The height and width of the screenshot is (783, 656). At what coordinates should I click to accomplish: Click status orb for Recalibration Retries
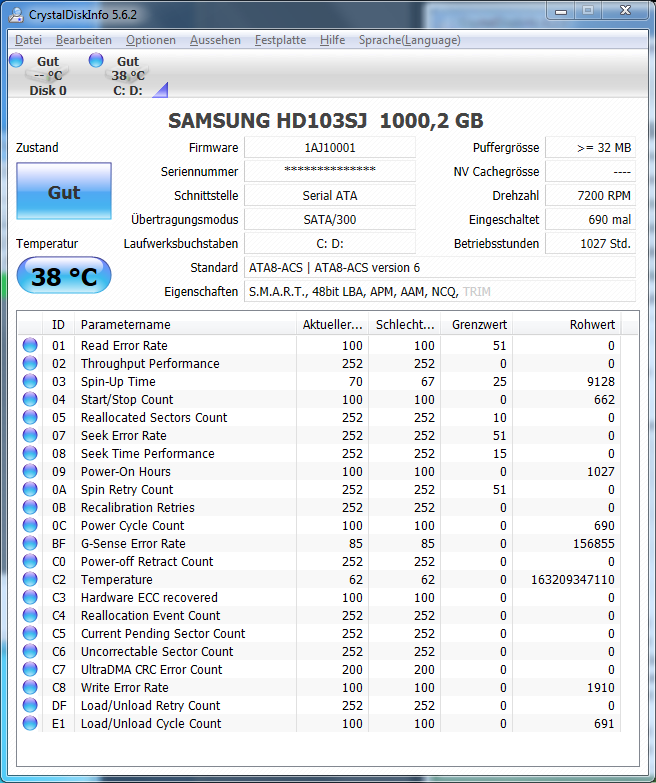30,507
